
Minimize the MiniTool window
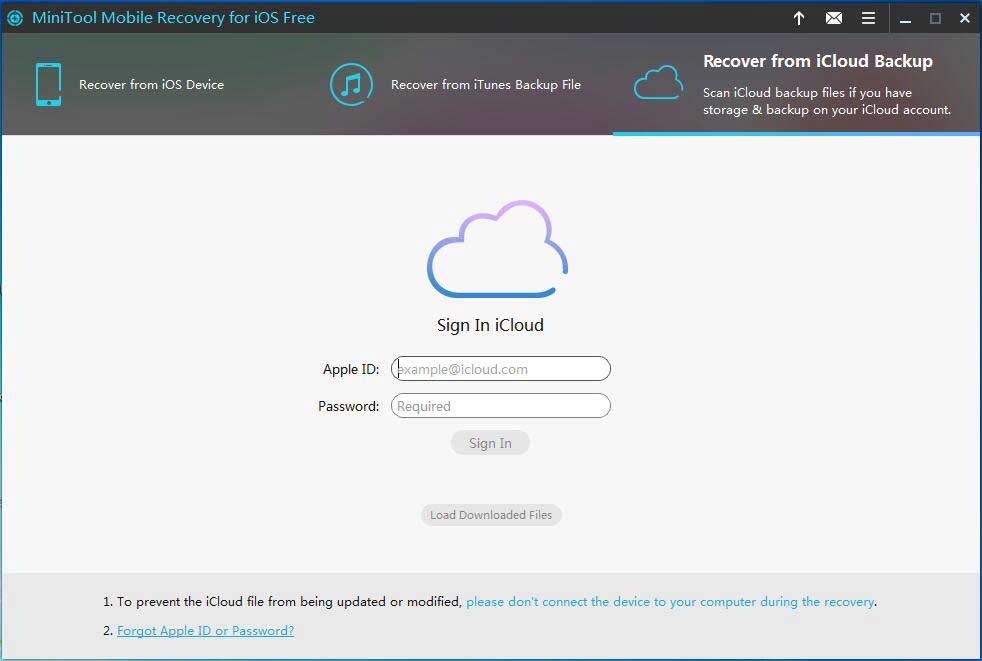pyautogui.click(x=904, y=18)
